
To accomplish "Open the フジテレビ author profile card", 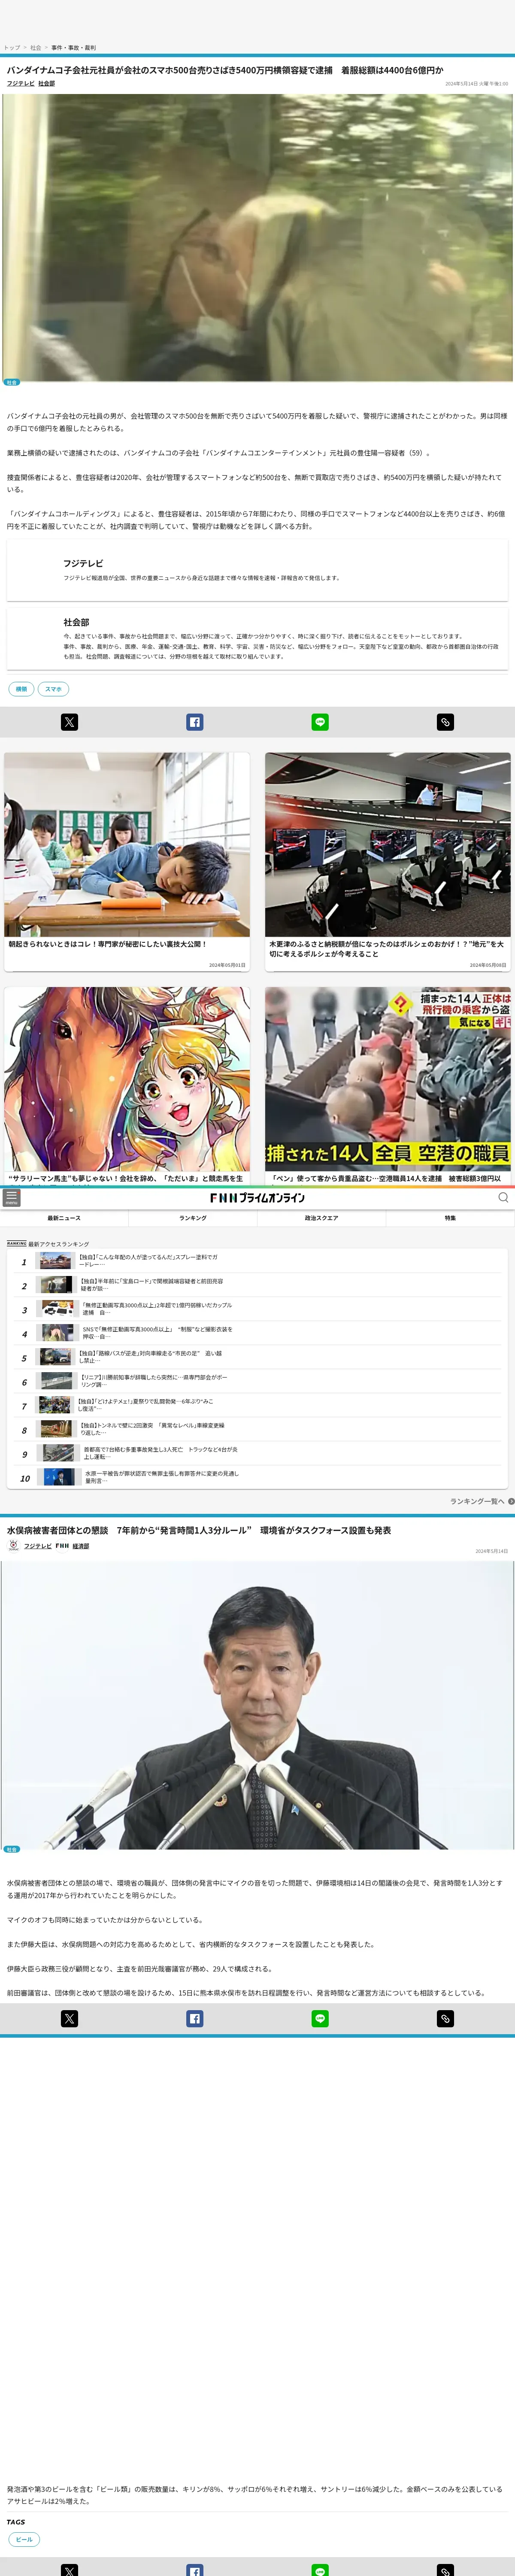I will coord(257,570).
